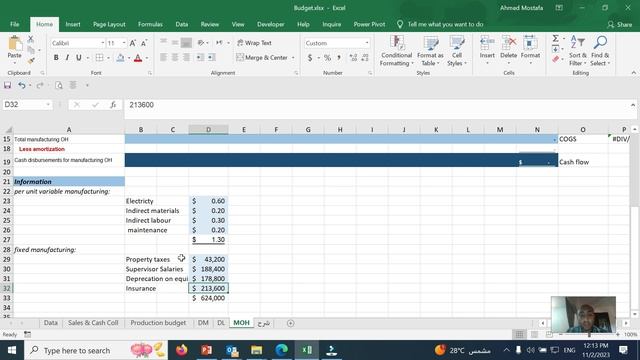The image size is (640, 360).
Task: Open the Data ribbon tab
Action: (182, 24)
